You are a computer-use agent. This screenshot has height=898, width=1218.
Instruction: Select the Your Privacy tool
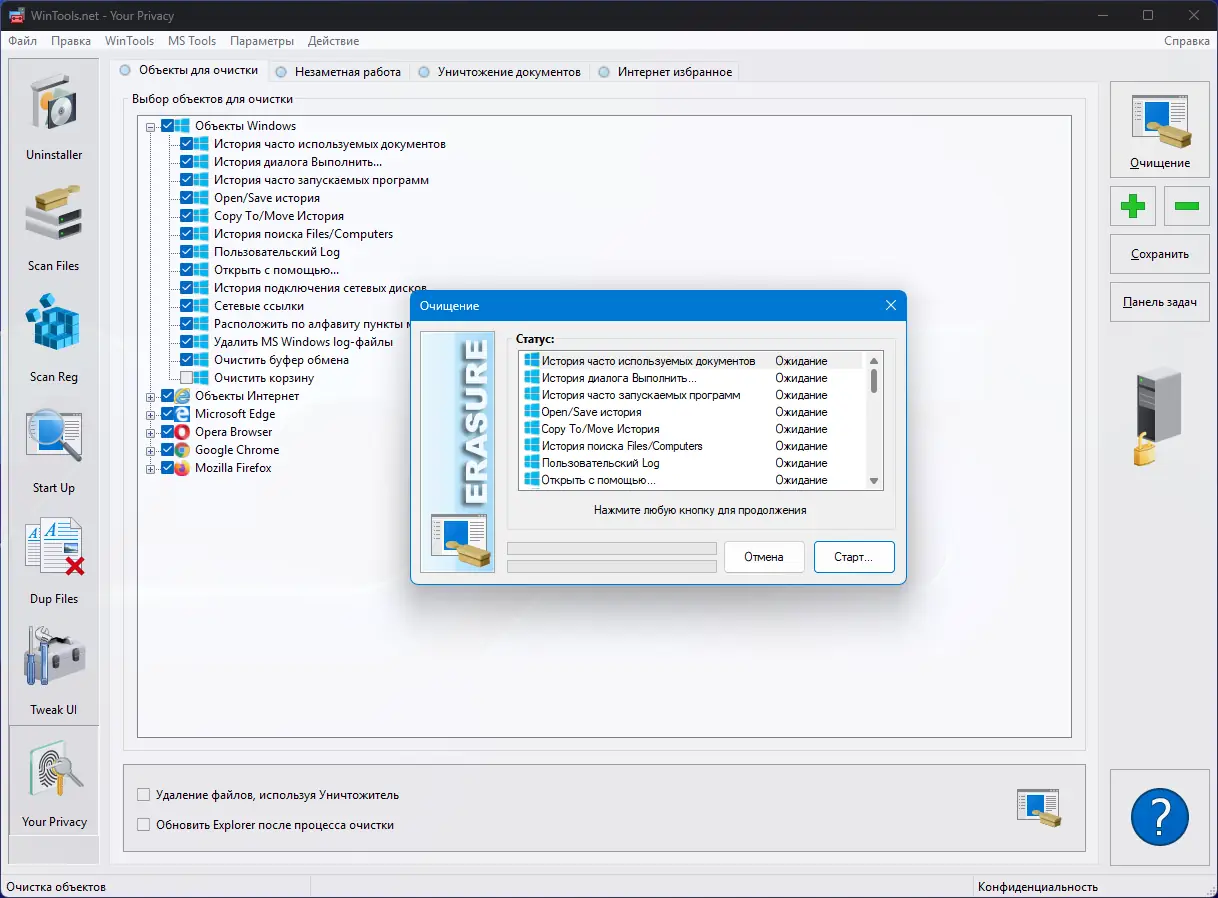point(54,782)
